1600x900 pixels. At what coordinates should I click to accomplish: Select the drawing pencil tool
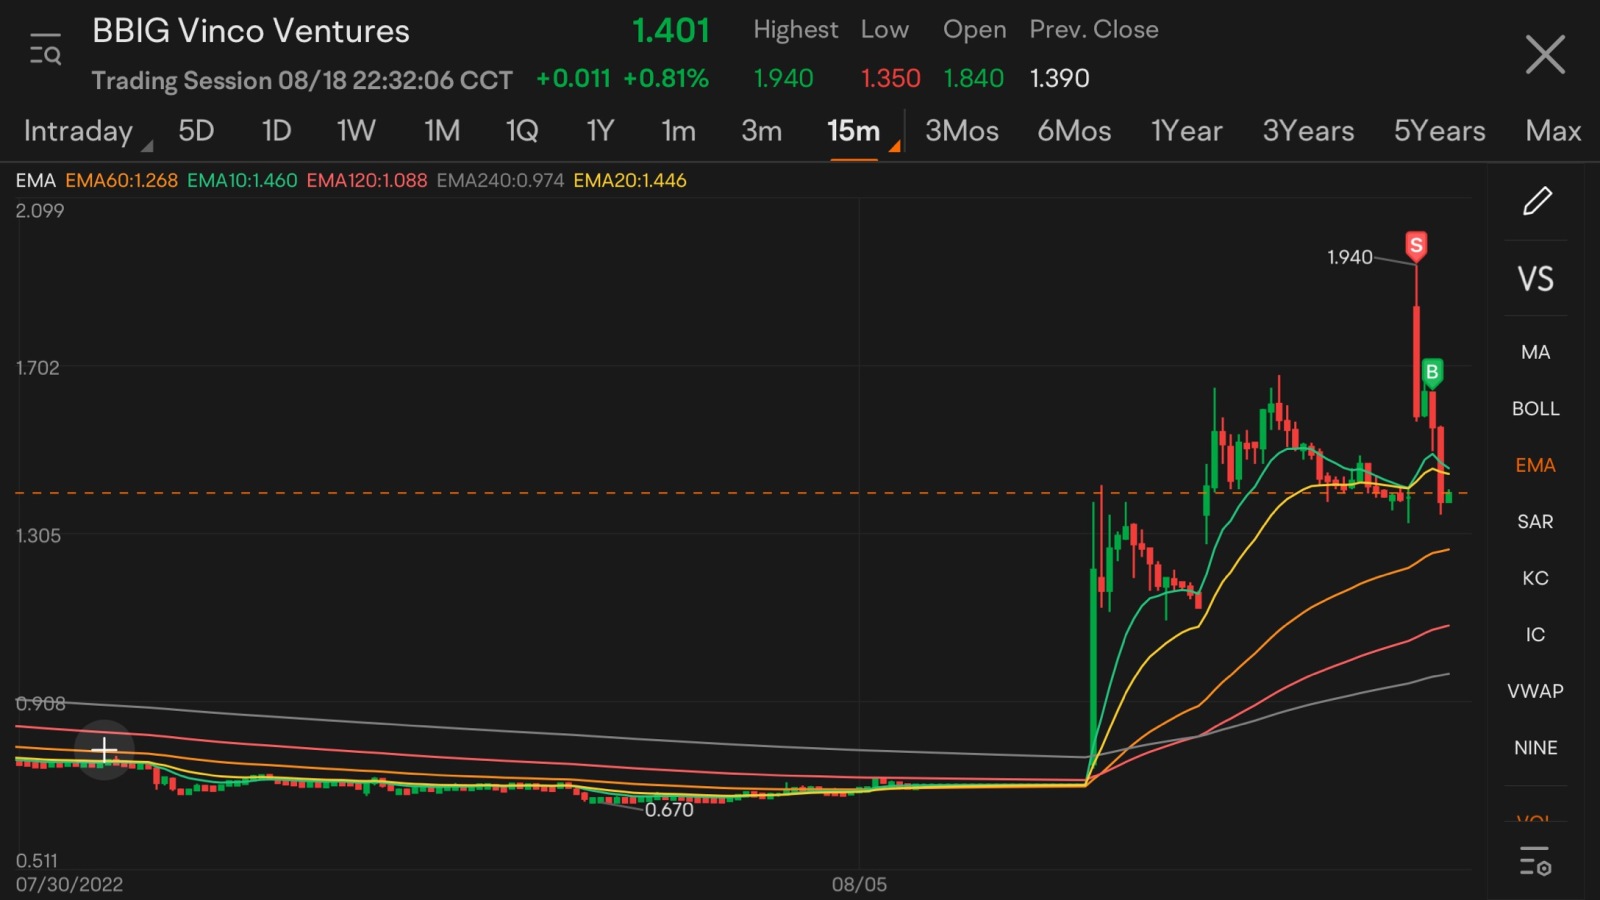pos(1537,201)
